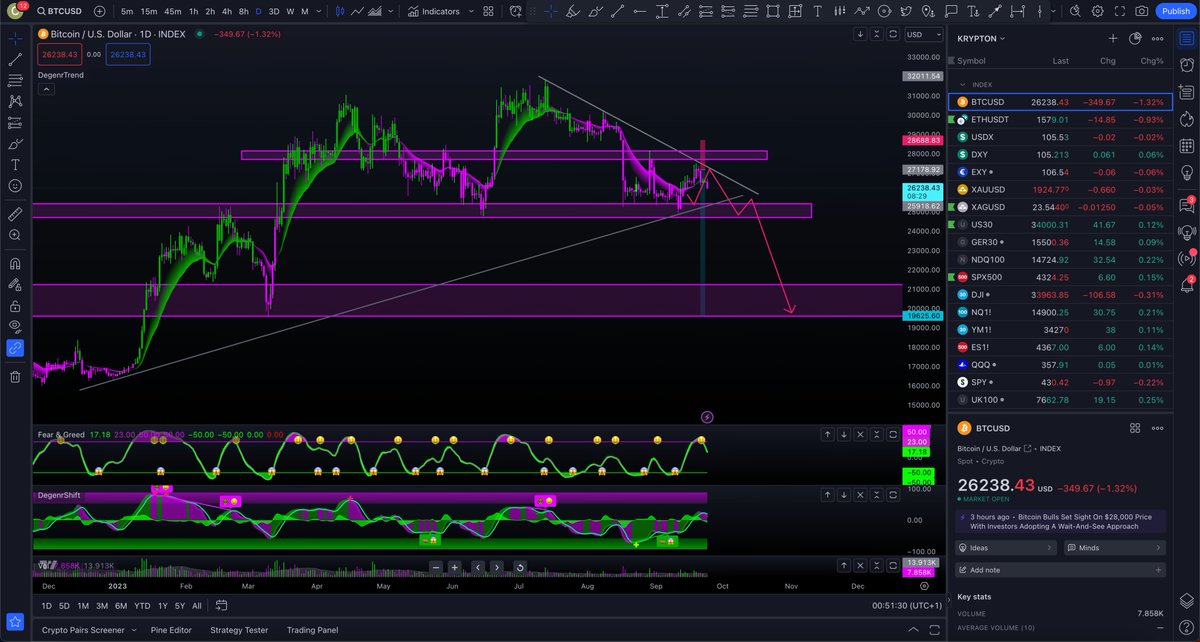The width and height of the screenshot is (1200, 642).
Task: Open the indicator templates grid icon
Action: pos(489,11)
